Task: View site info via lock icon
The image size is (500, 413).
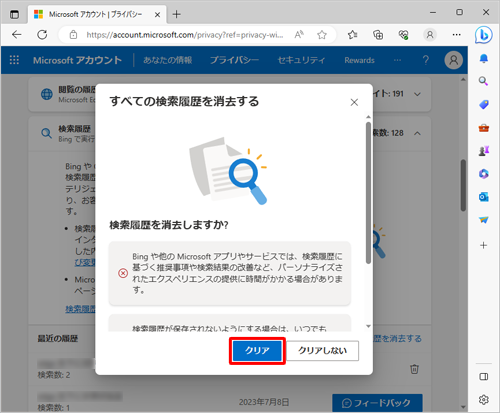Action: coord(73,35)
